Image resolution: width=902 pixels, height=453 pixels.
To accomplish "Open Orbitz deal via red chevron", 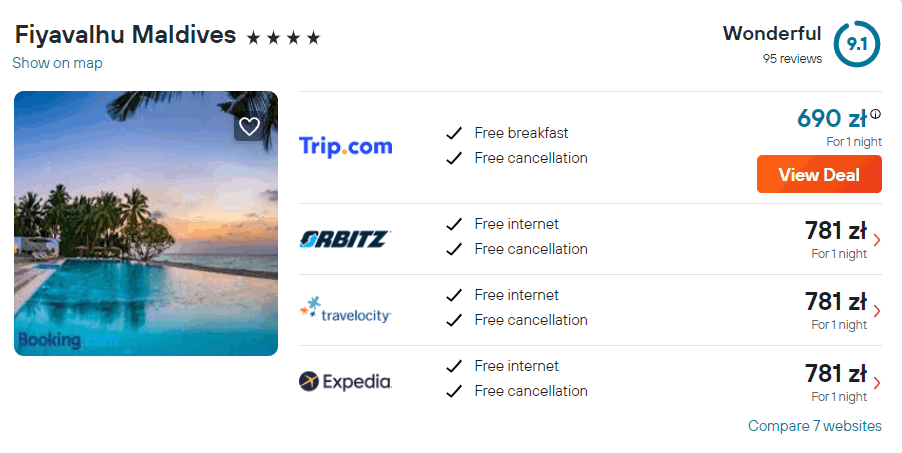I will point(877,239).
